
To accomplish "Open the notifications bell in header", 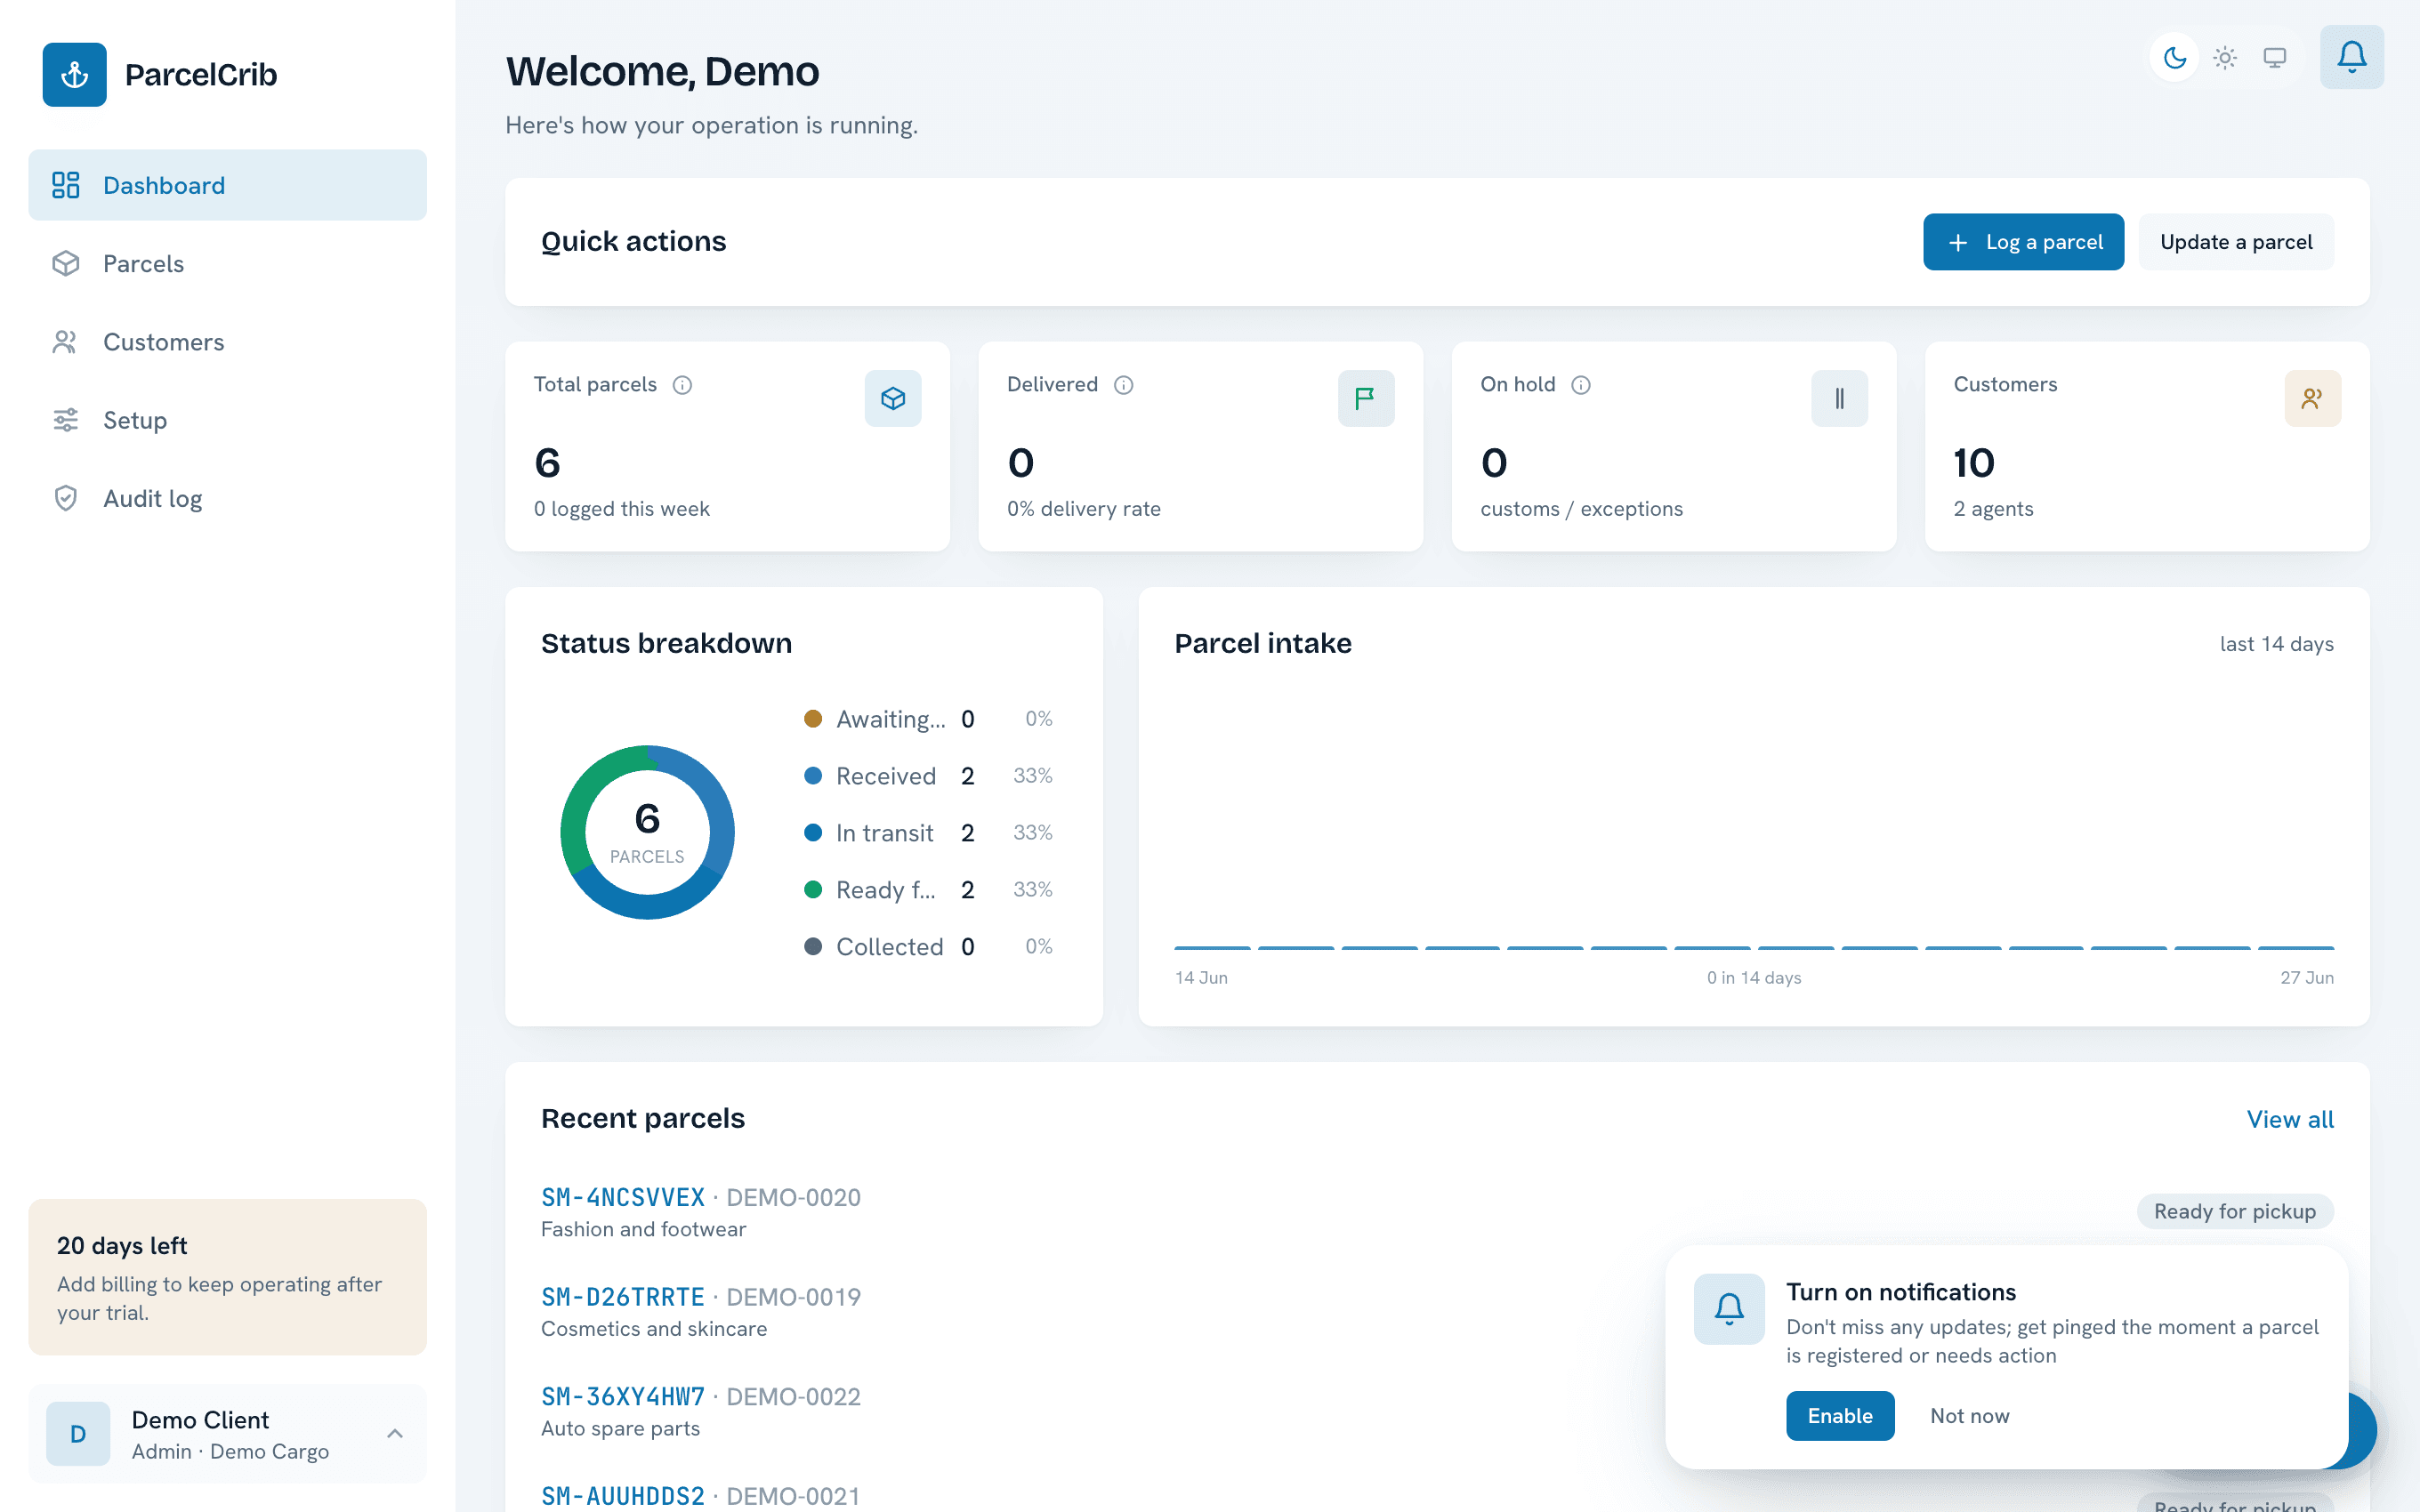I will point(2351,57).
